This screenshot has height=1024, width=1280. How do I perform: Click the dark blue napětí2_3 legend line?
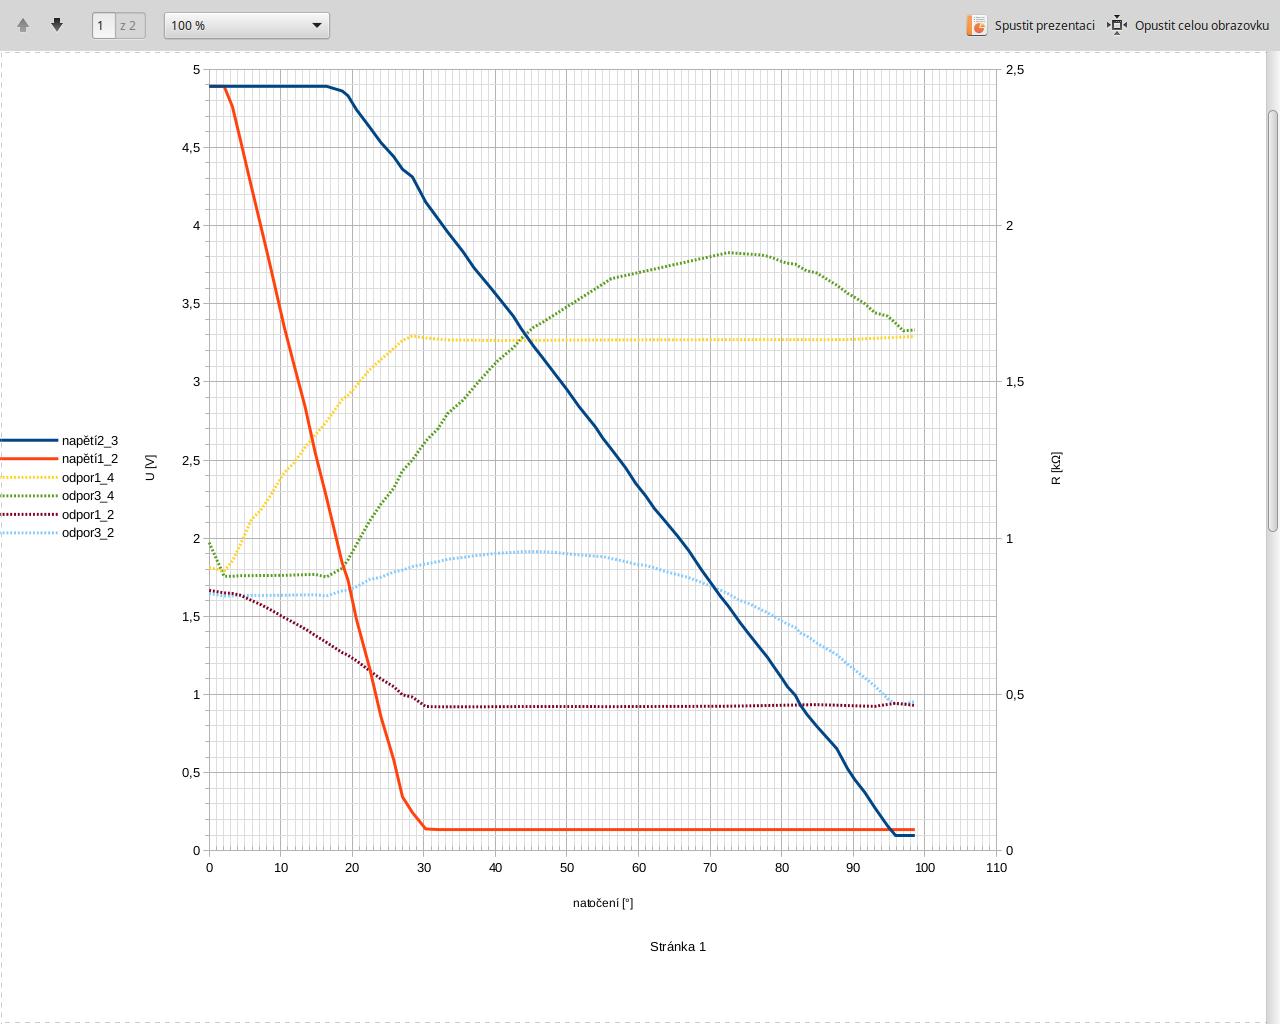coord(29,440)
